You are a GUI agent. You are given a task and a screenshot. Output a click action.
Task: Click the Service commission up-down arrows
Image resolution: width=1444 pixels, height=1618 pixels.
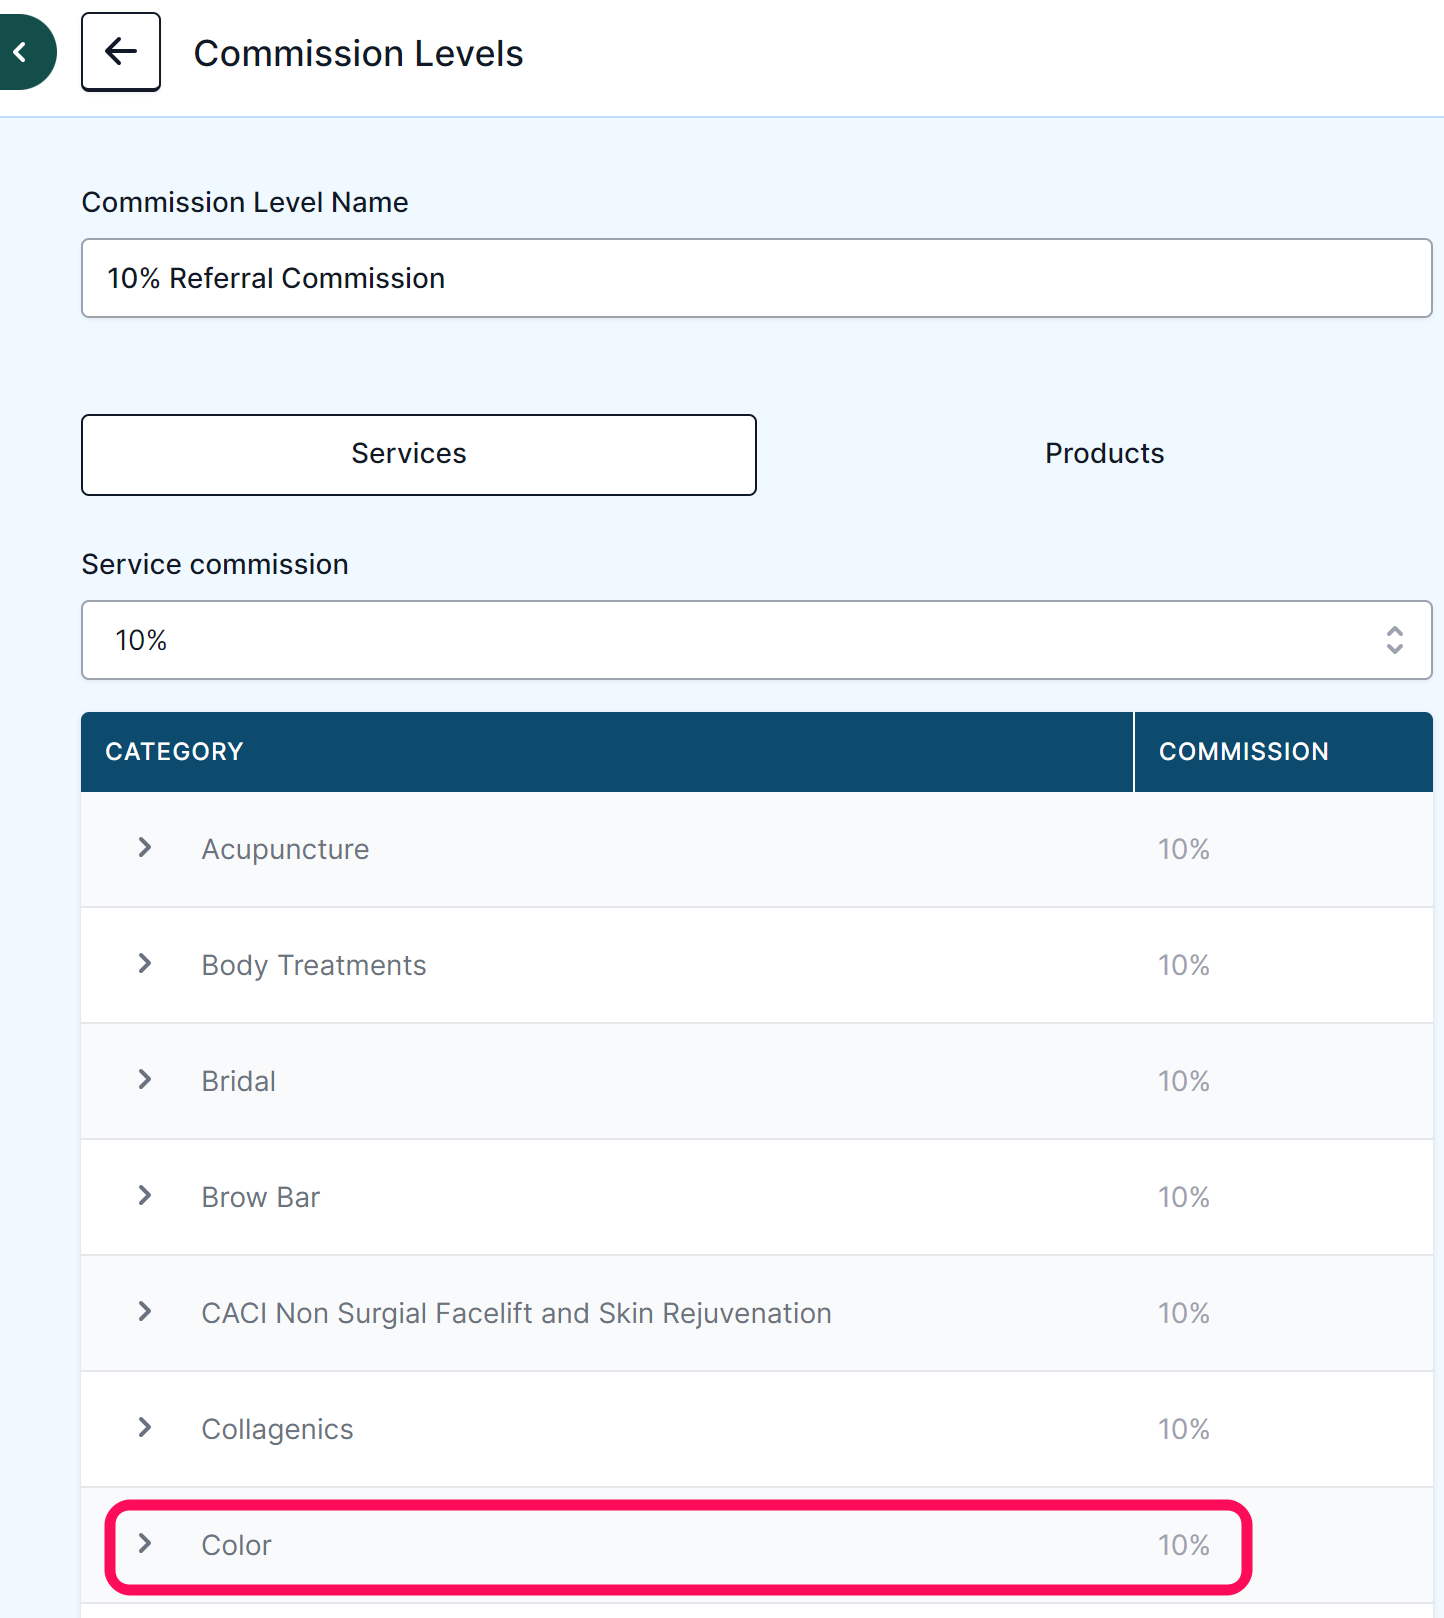pyautogui.click(x=1395, y=640)
